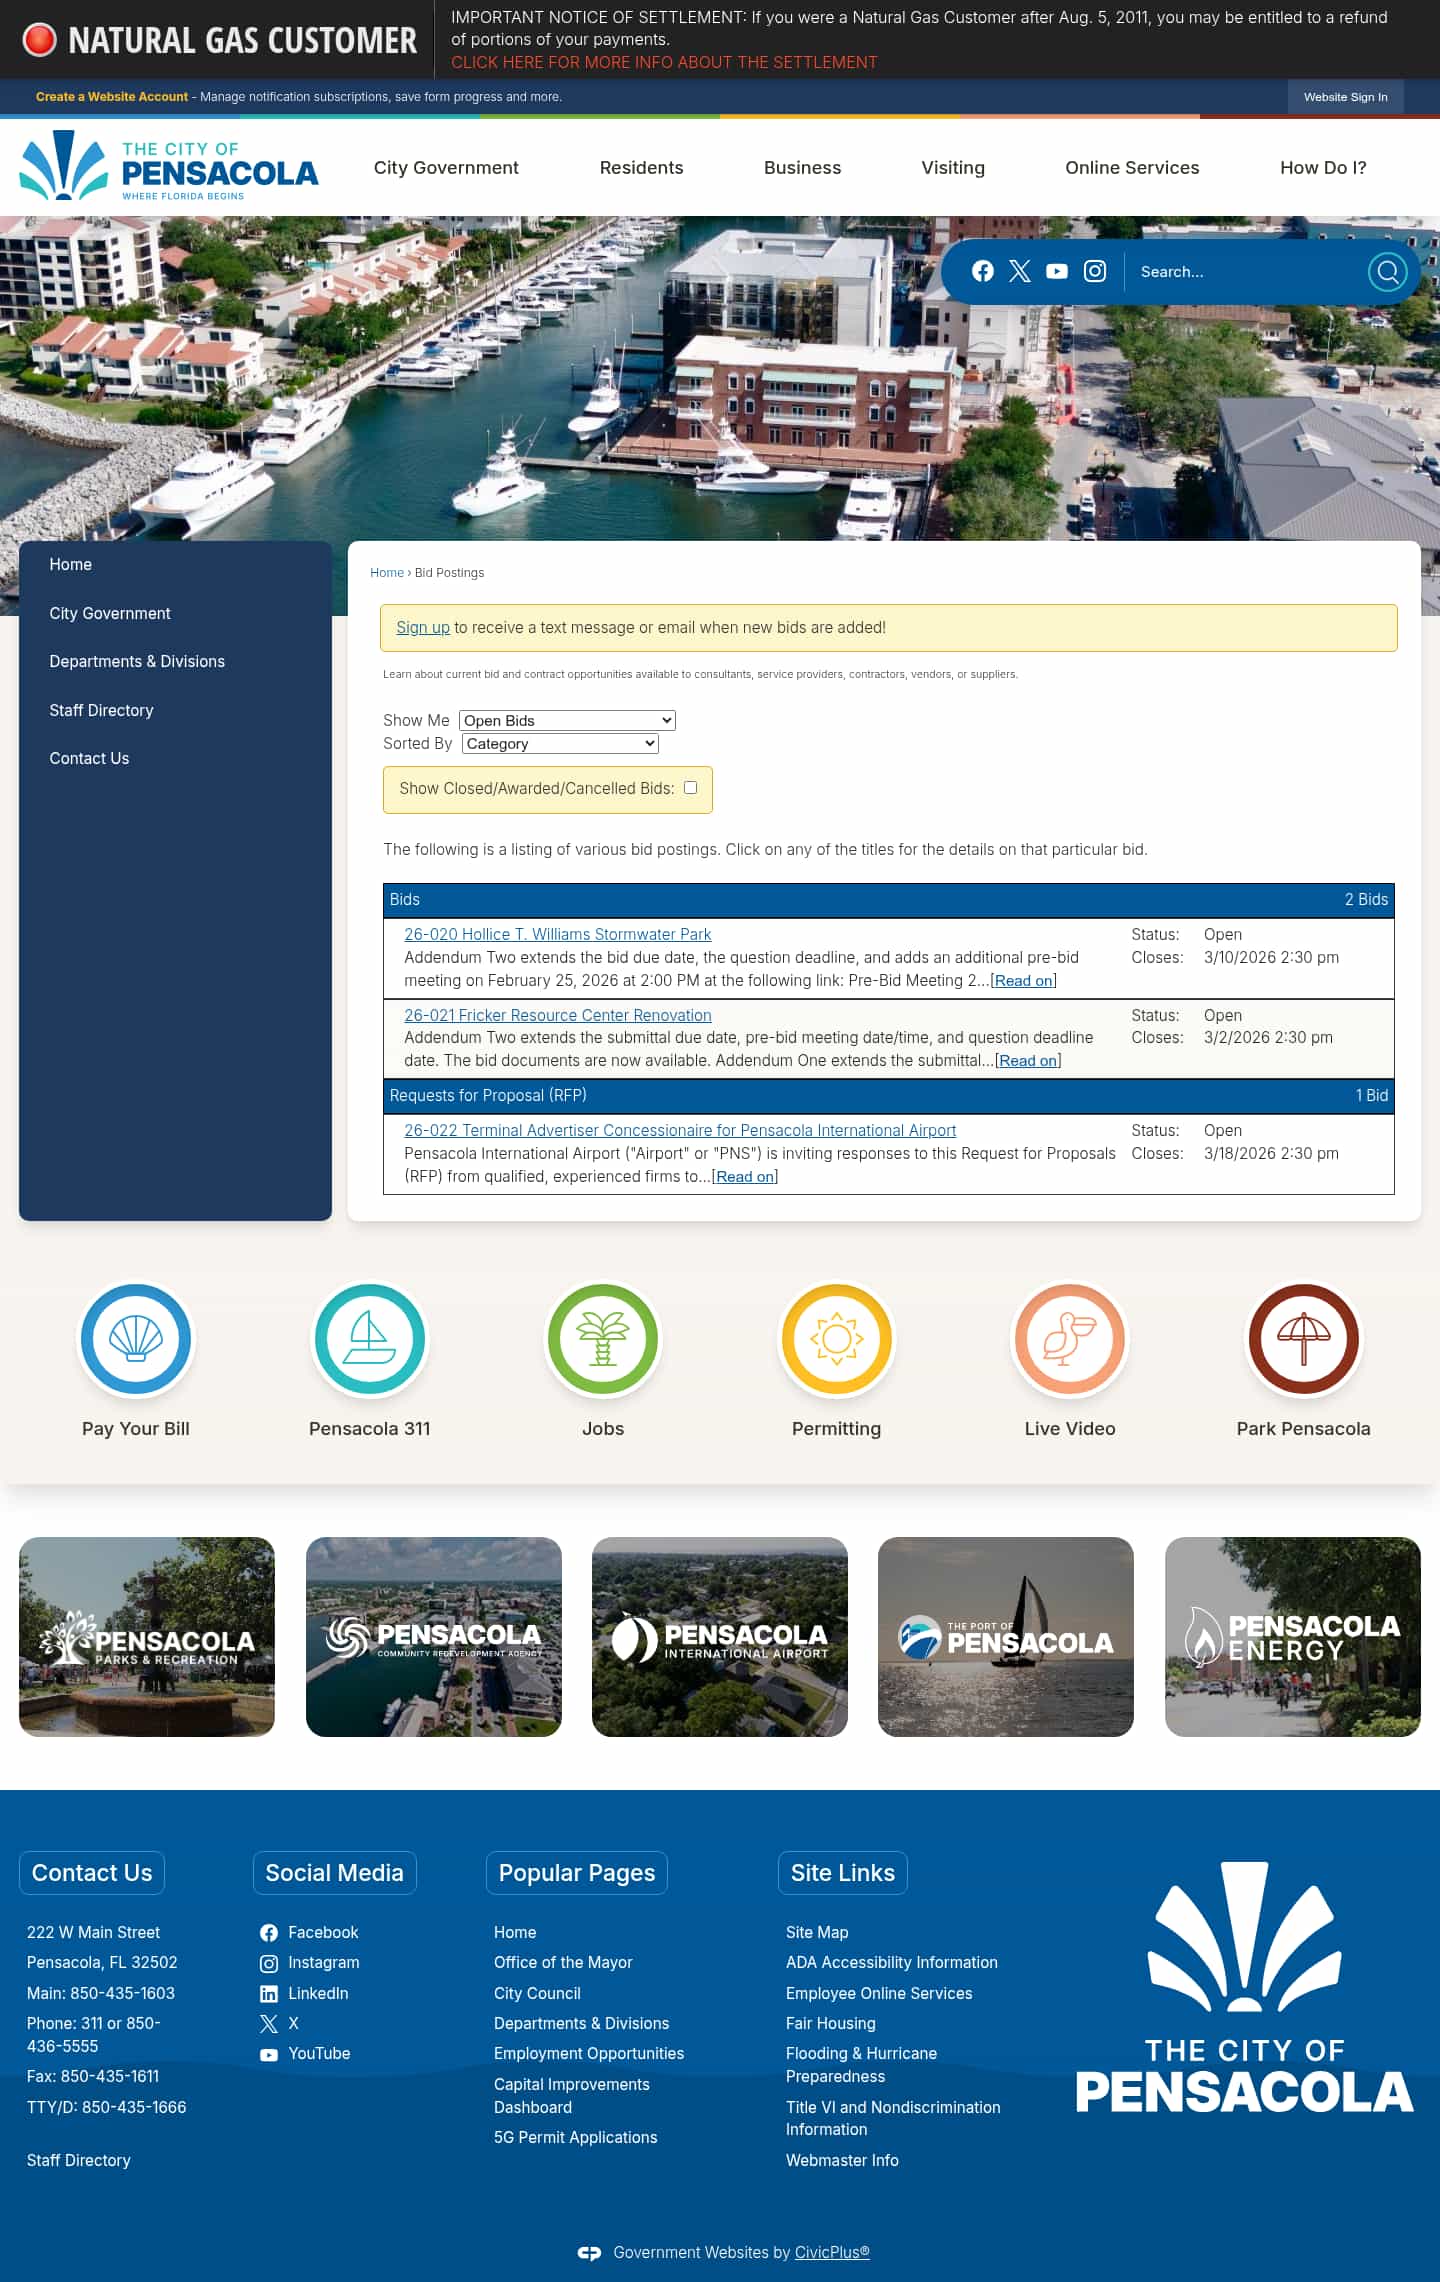This screenshot has width=1440, height=2282.
Task: Click ADA Accessibility Information footer link
Action: 892,1963
